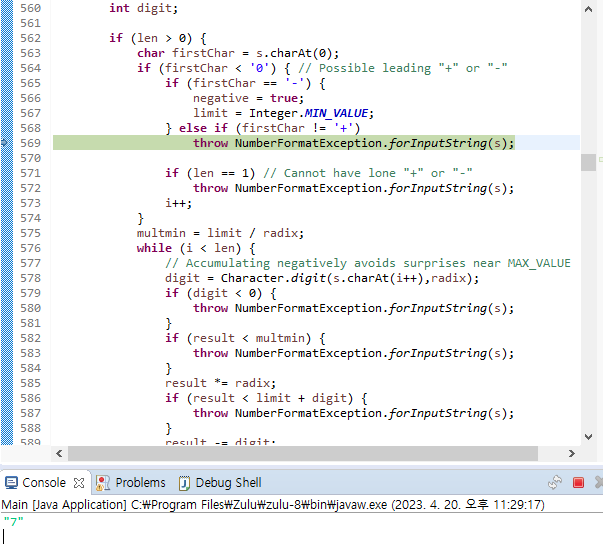Click the debug instruction pointer arrow at line 569
The height and width of the screenshot is (560, 603).
(4, 143)
